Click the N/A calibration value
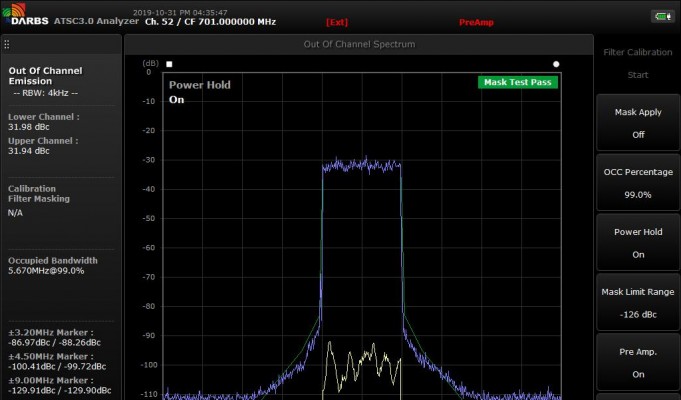This screenshot has height=400, width=681. (15, 213)
